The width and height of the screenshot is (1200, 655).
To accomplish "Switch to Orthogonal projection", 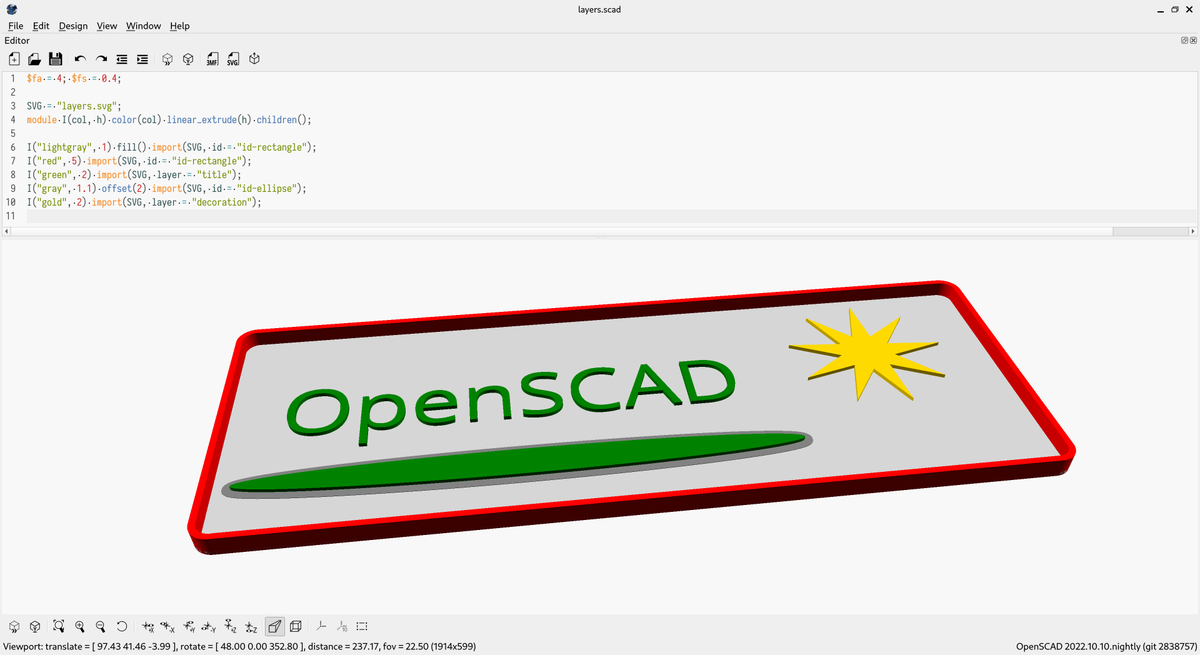I will pos(296,627).
